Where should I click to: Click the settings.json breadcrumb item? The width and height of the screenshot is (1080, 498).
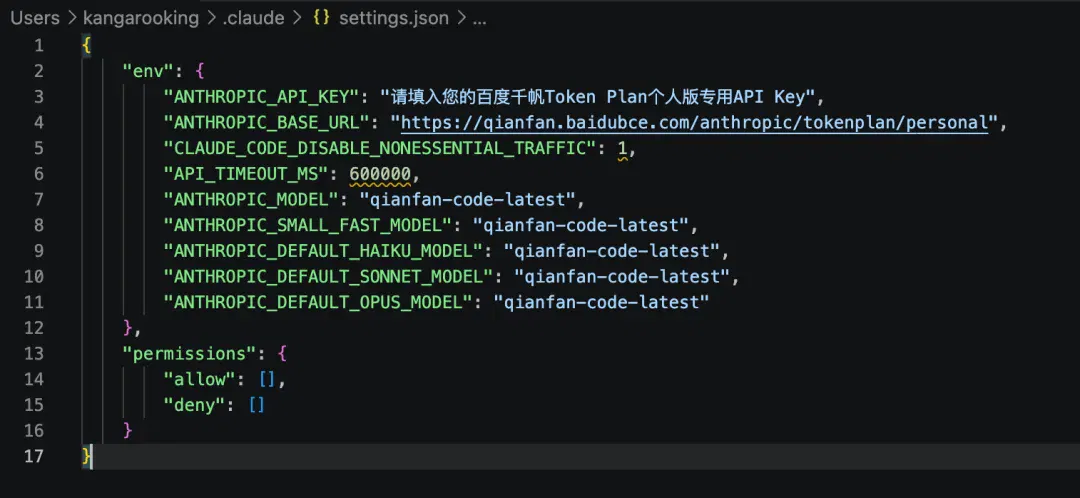(x=394, y=19)
